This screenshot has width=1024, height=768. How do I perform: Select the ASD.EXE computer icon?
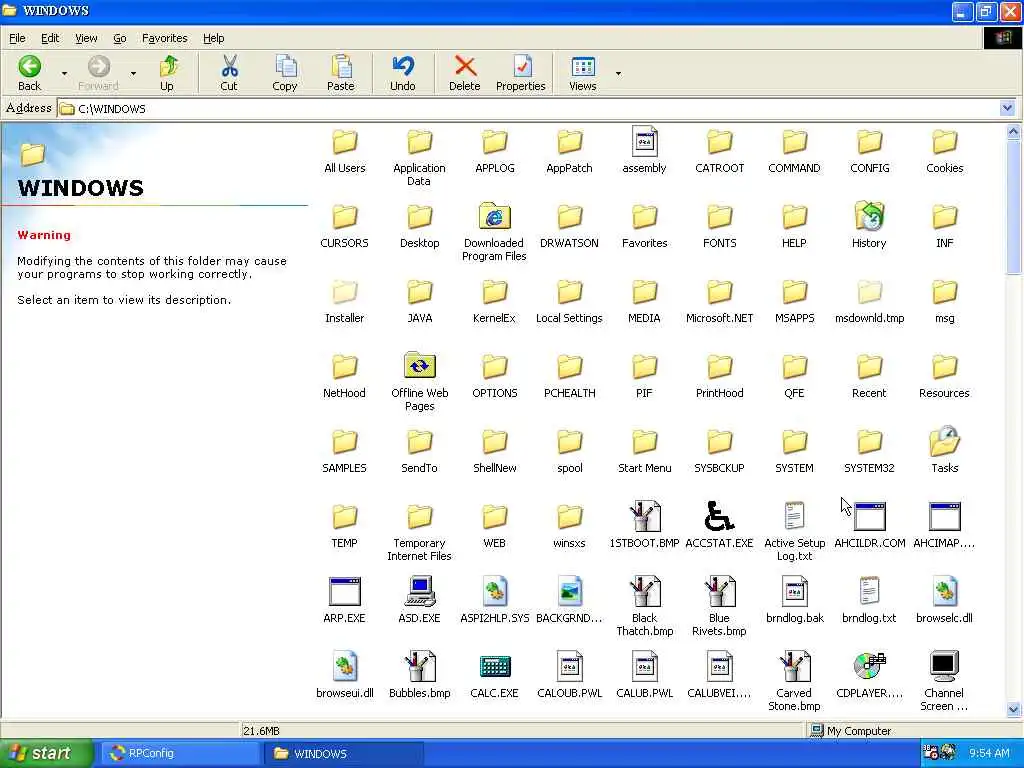tap(419, 592)
